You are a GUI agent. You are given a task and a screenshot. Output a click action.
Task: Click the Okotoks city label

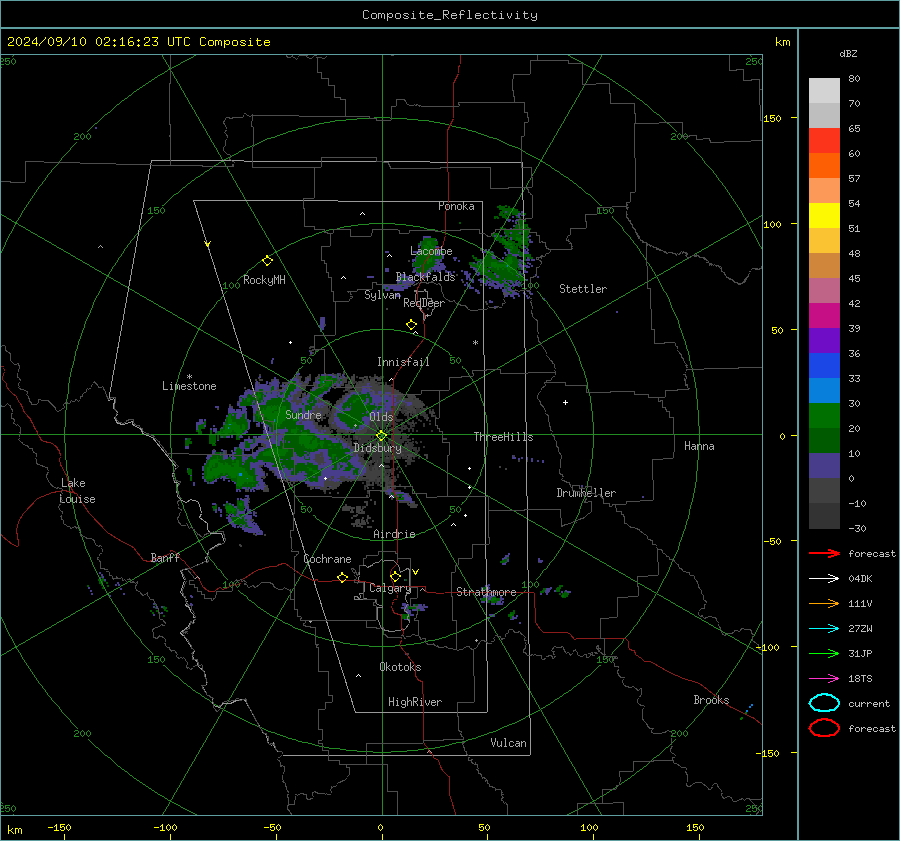400,667
